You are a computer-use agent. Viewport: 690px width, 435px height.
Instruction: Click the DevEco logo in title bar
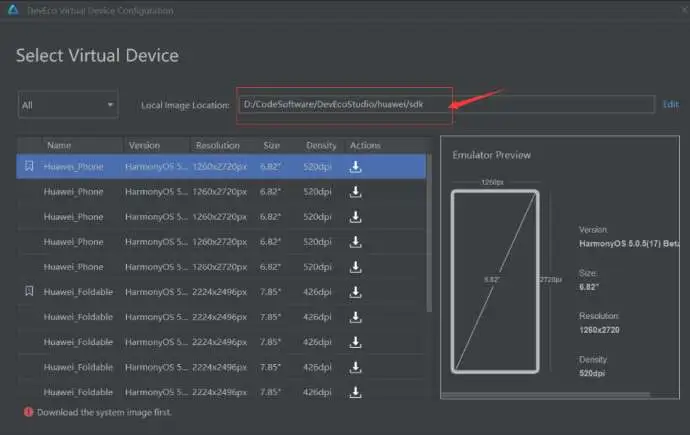(x=13, y=10)
